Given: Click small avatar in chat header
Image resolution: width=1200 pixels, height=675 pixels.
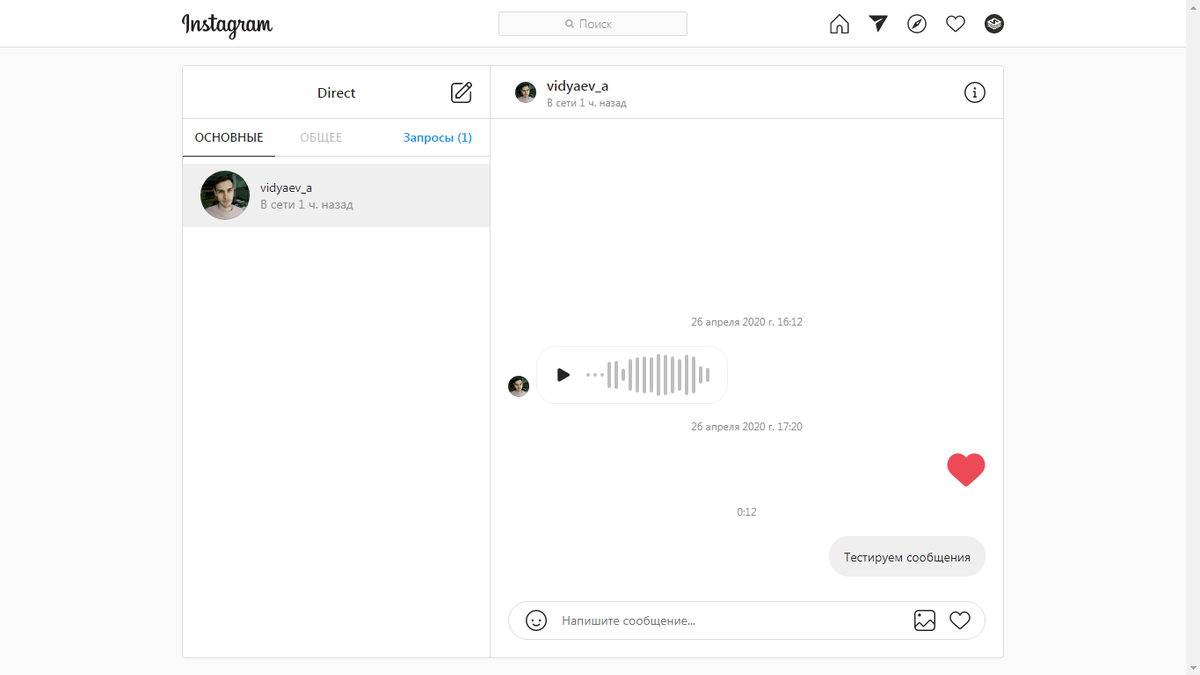Looking at the screenshot, I should click(526, 93).
